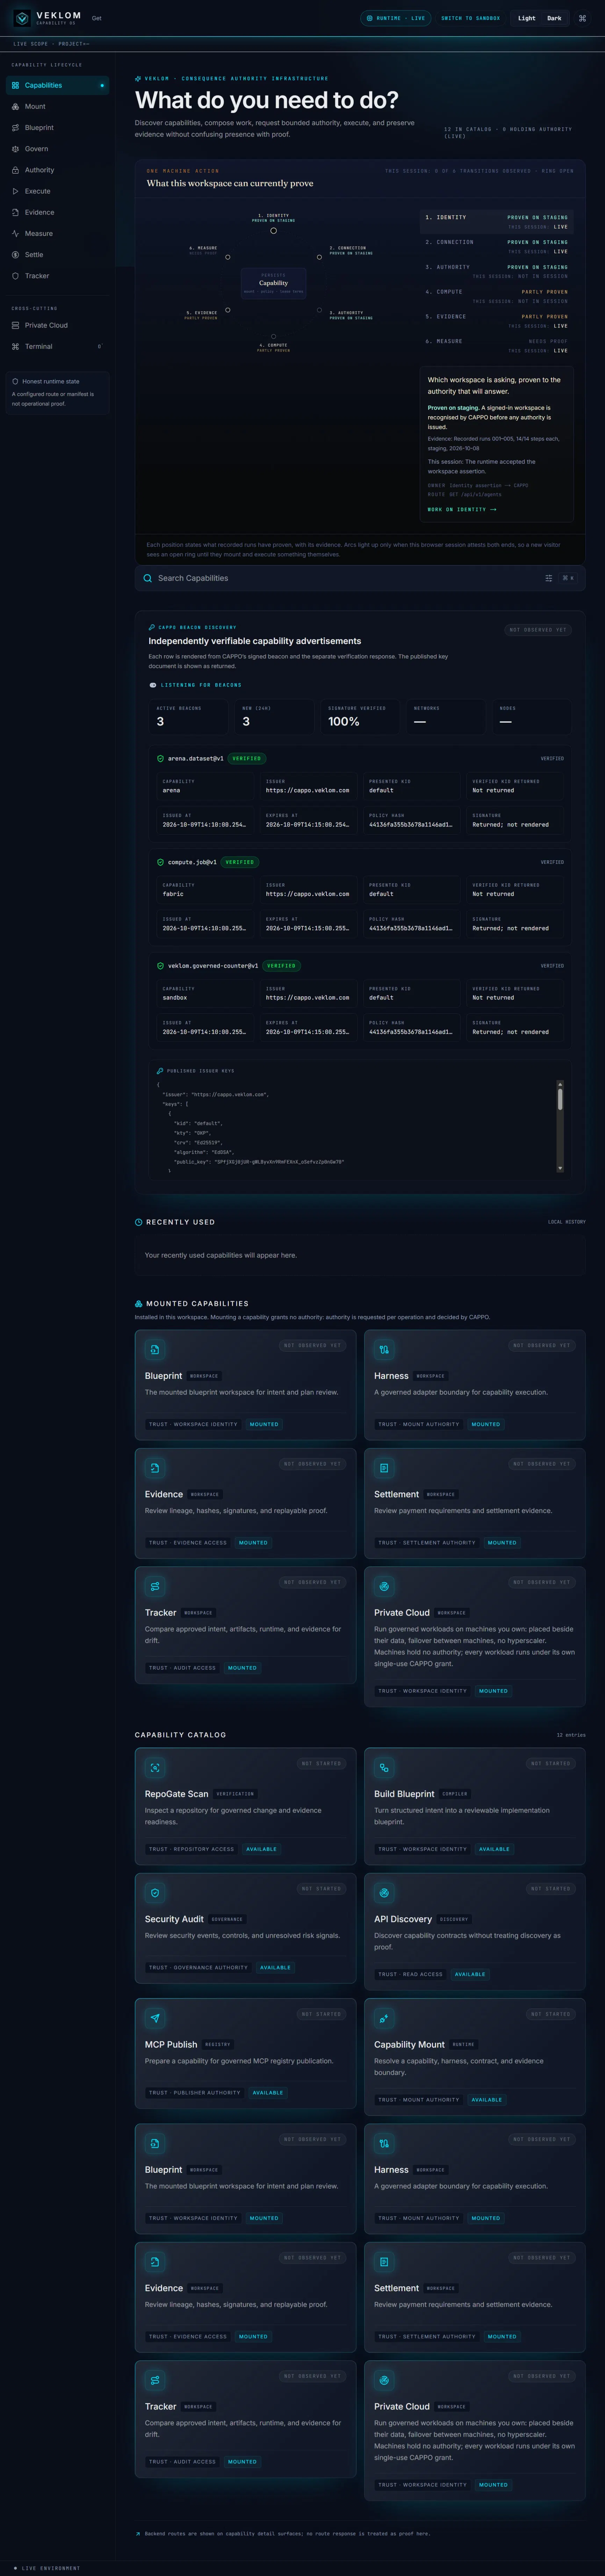This screenshot has width=605, height=2576.
Task: Click the Tracker shield icon in sidebar
Action: pos(15,276)
